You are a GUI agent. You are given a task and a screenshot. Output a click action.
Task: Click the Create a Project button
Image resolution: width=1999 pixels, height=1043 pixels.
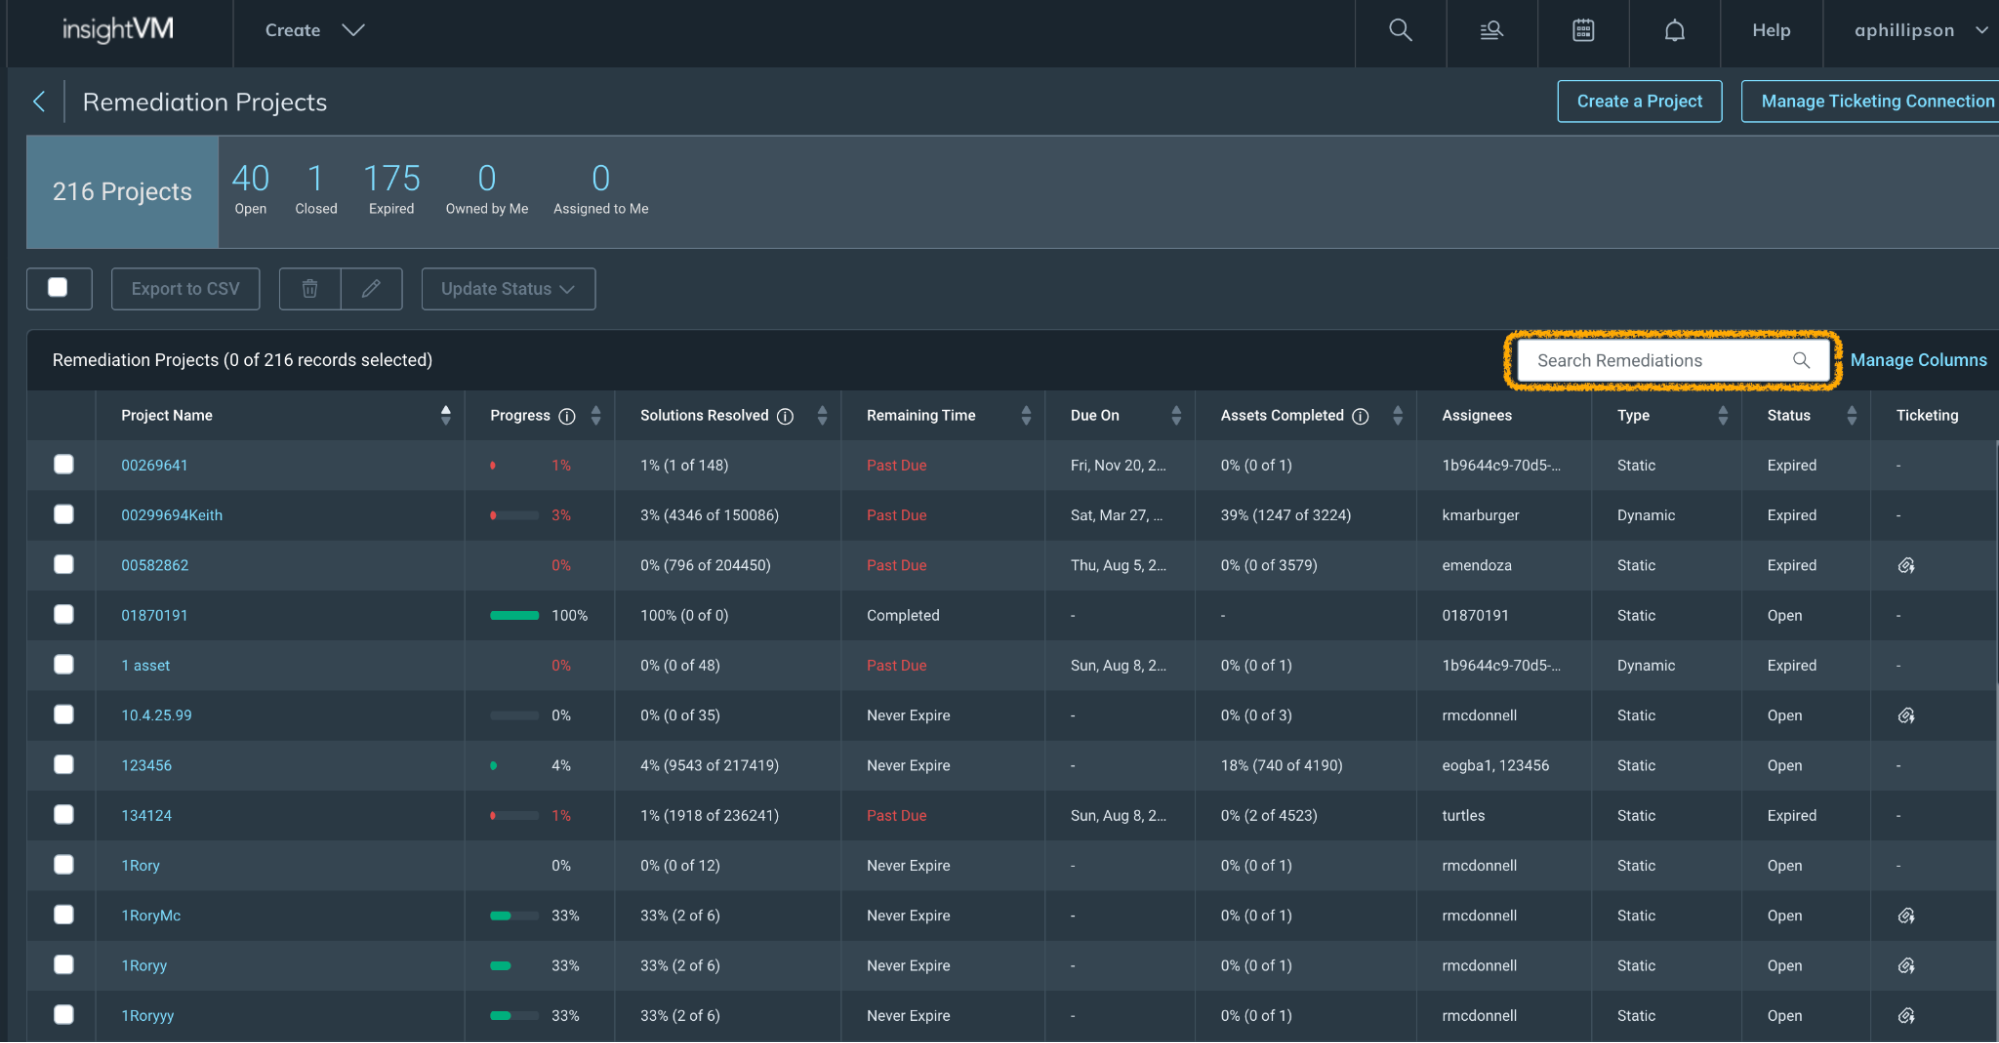click(1639, 102)
